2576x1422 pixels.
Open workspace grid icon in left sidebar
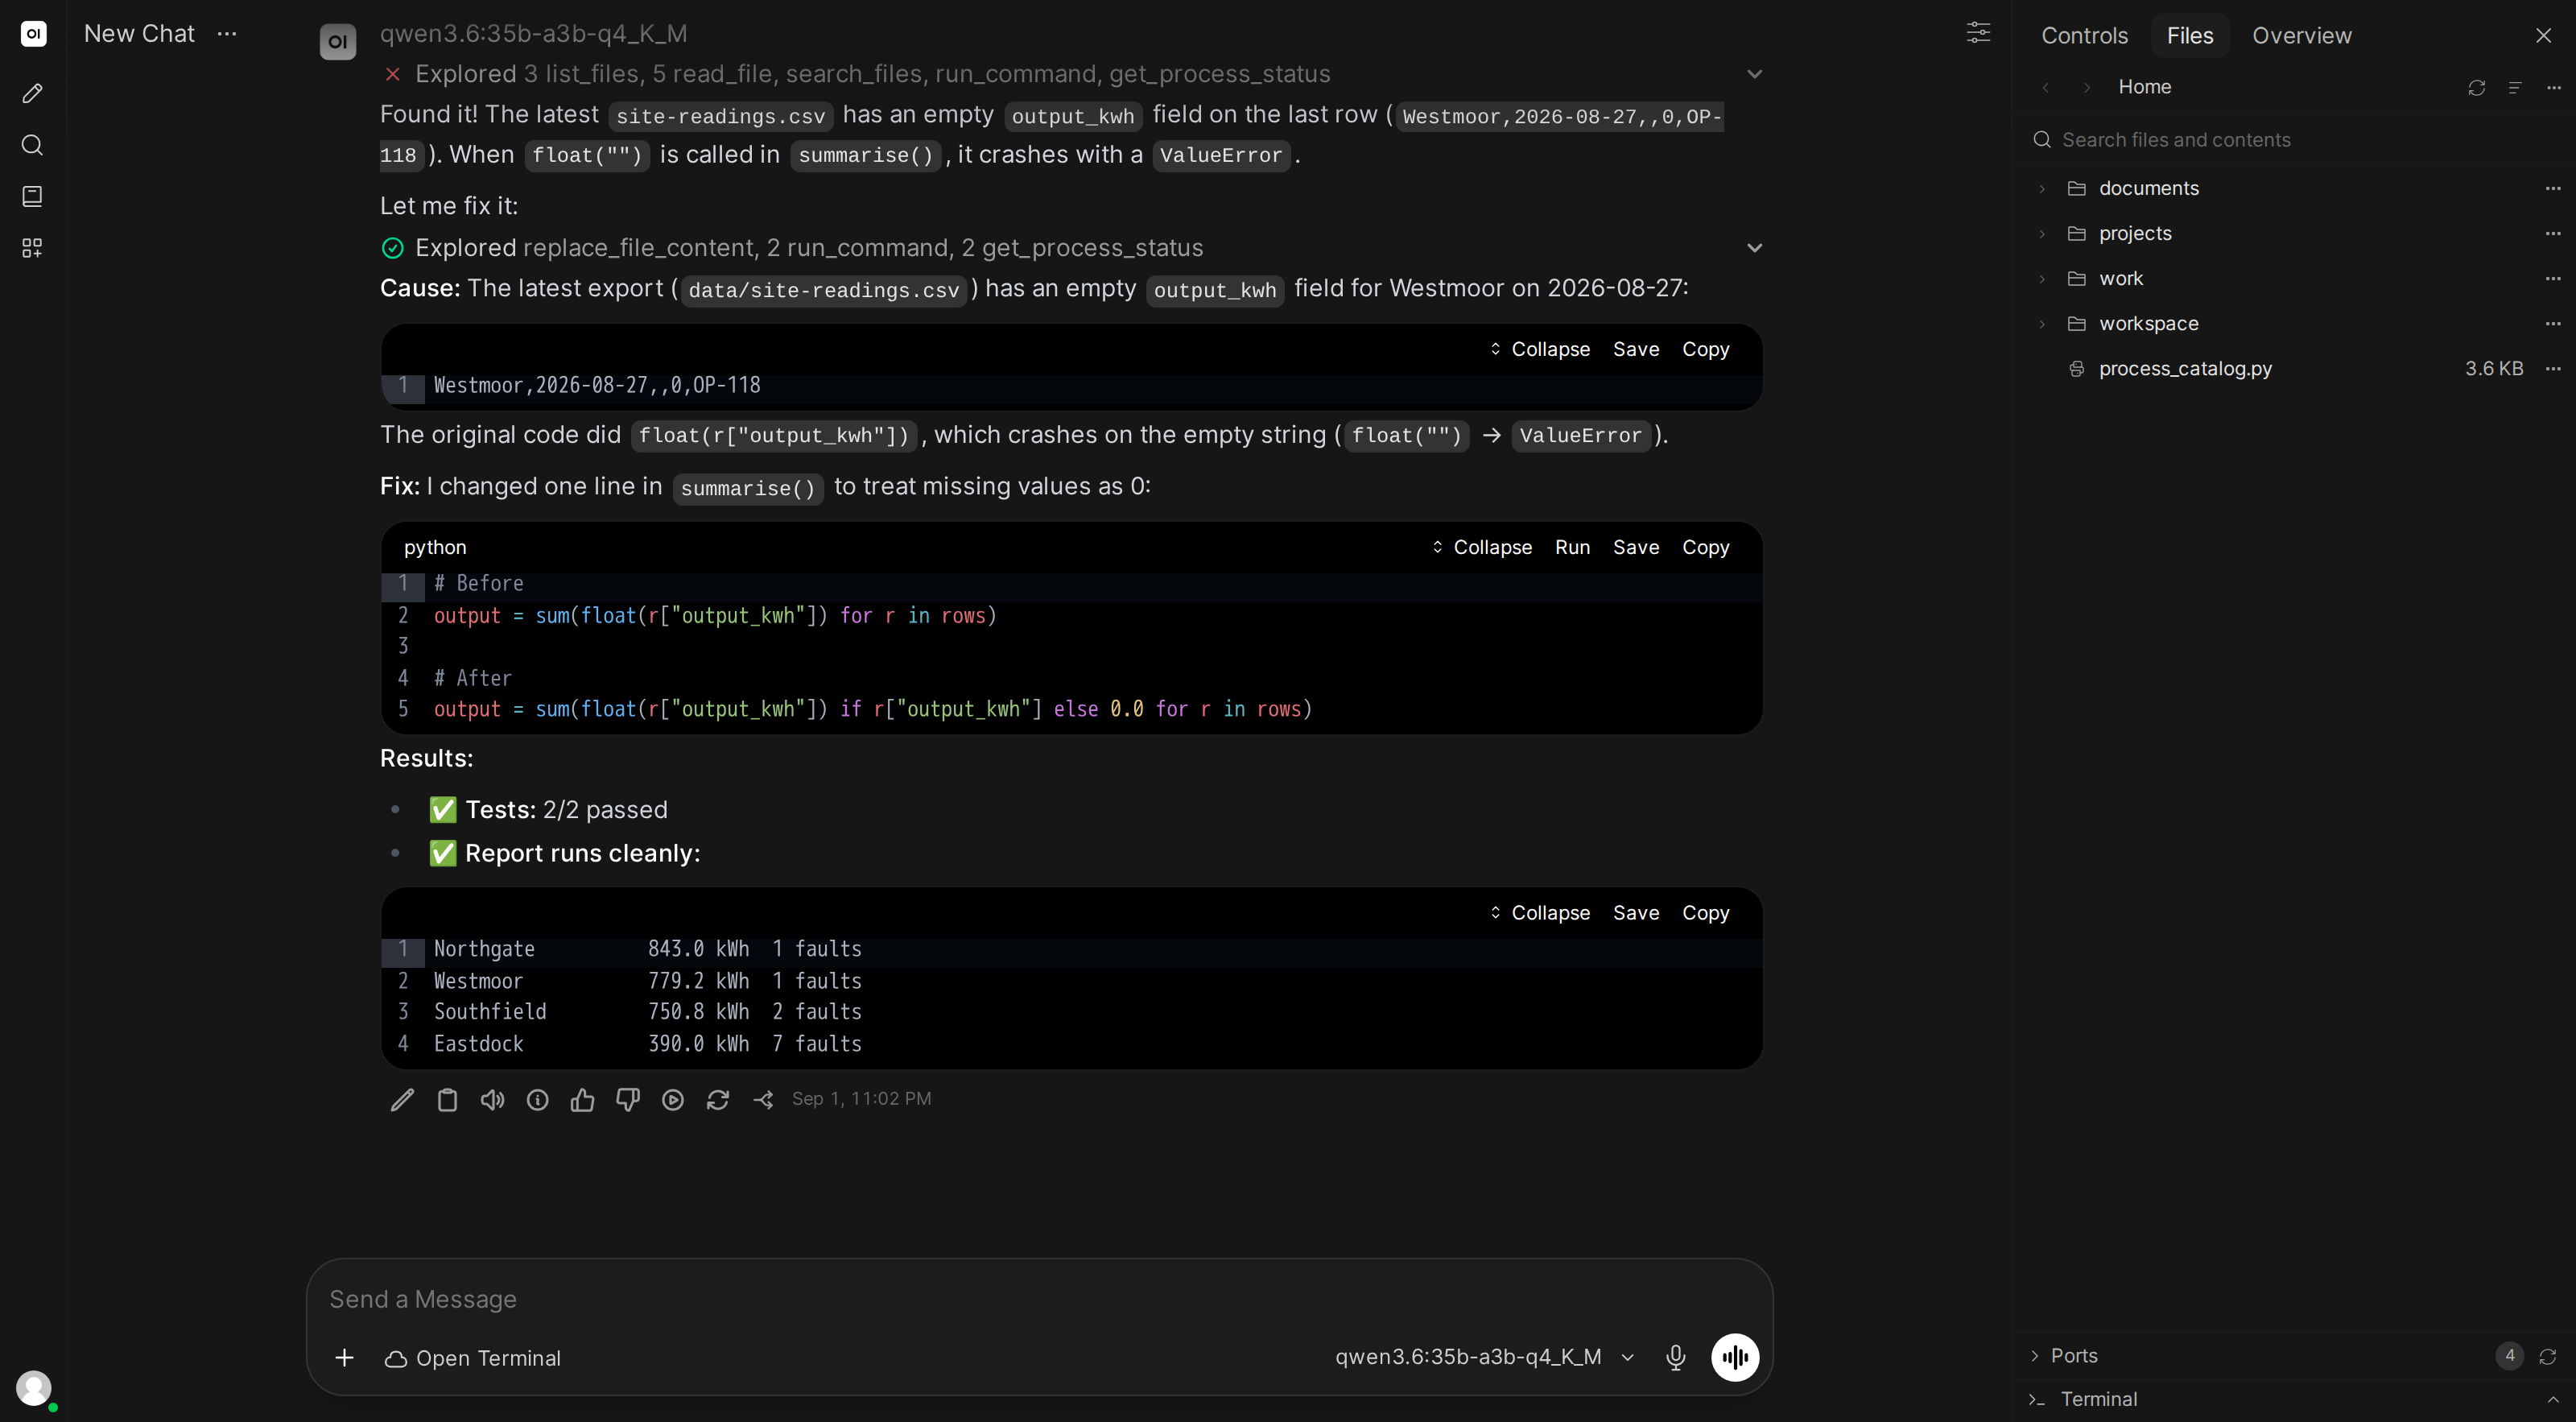tap(32, 248)
